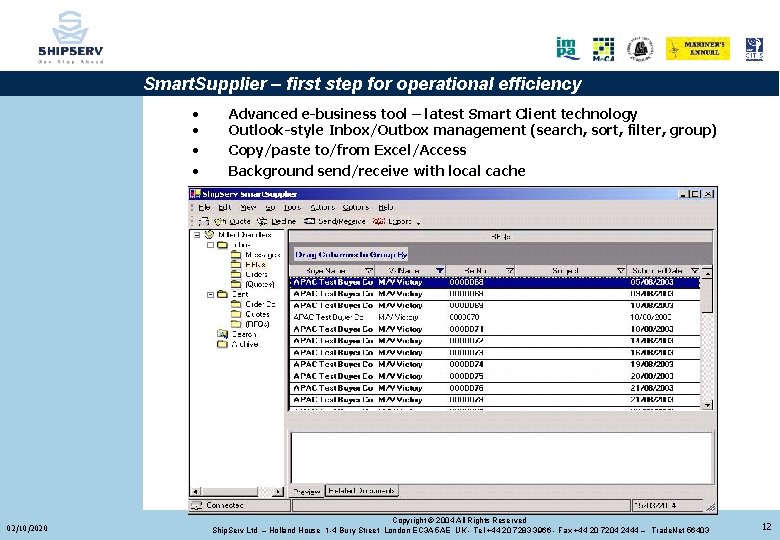This screenshot has height=540, width=780.
Task: Click the Decline toolbar icon
Action: pos(262,221)
